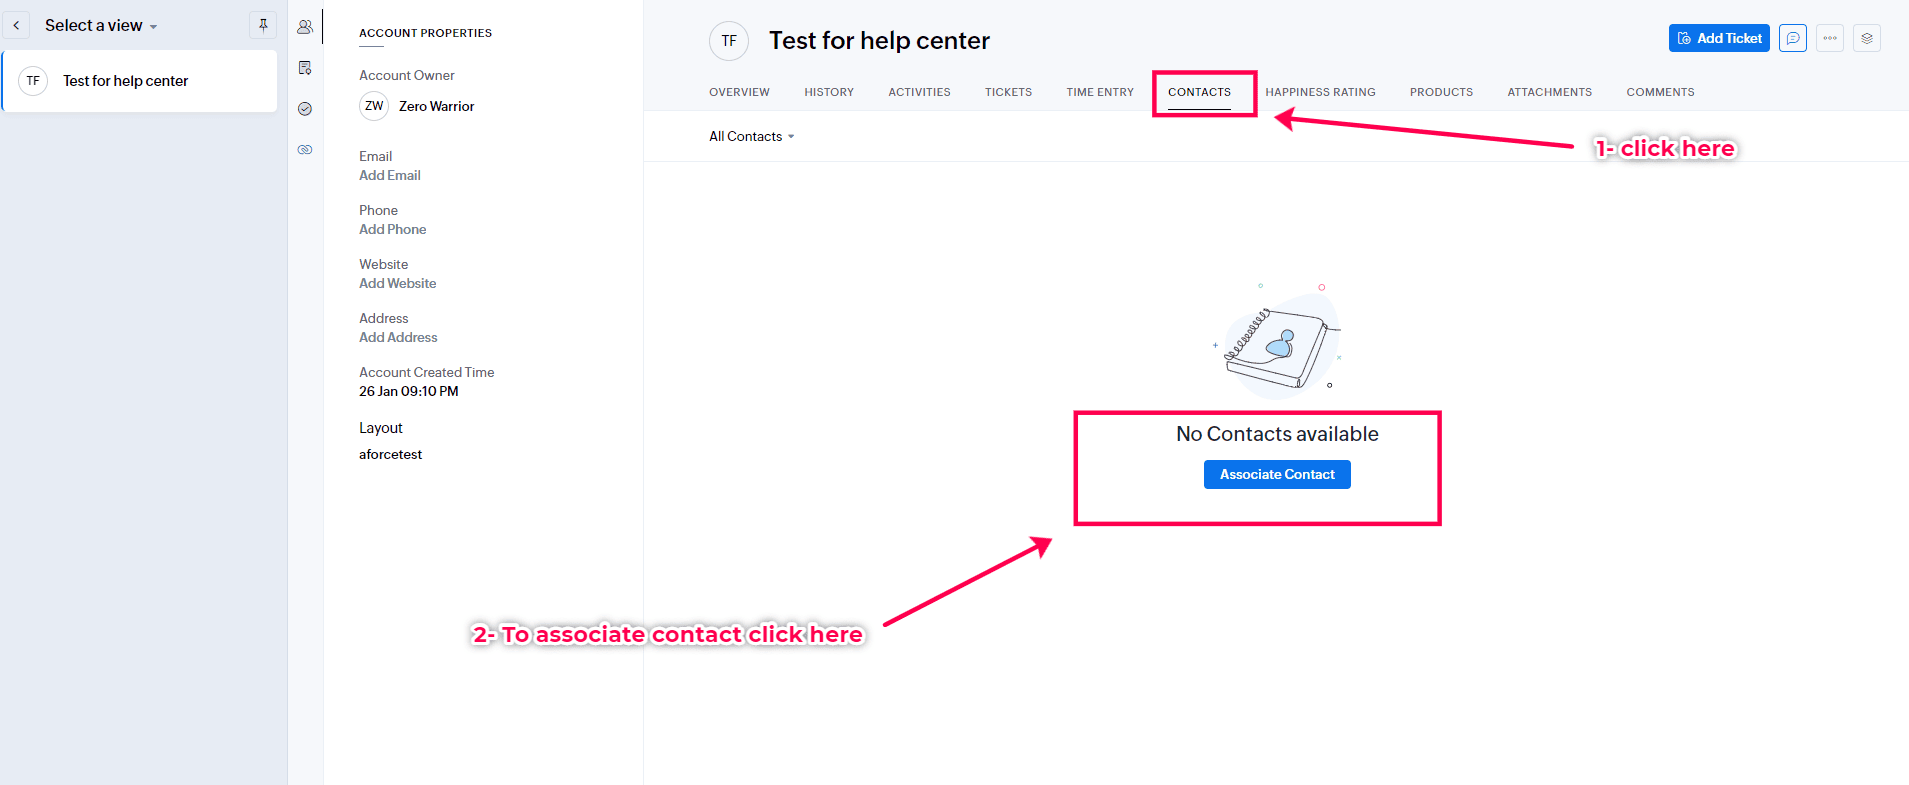Screen dimensions: 1909x785
Task: Select Test for help center account in list
Action: tap(140, 81)
